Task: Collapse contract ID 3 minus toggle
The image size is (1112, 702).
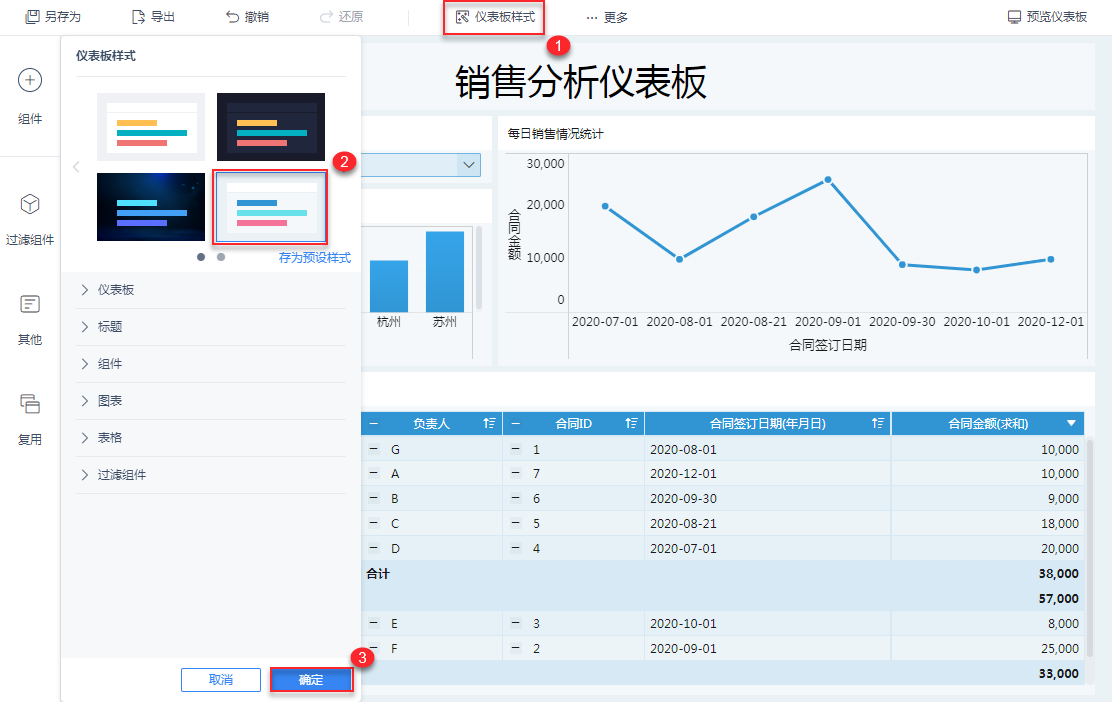Action: point(516,623)
